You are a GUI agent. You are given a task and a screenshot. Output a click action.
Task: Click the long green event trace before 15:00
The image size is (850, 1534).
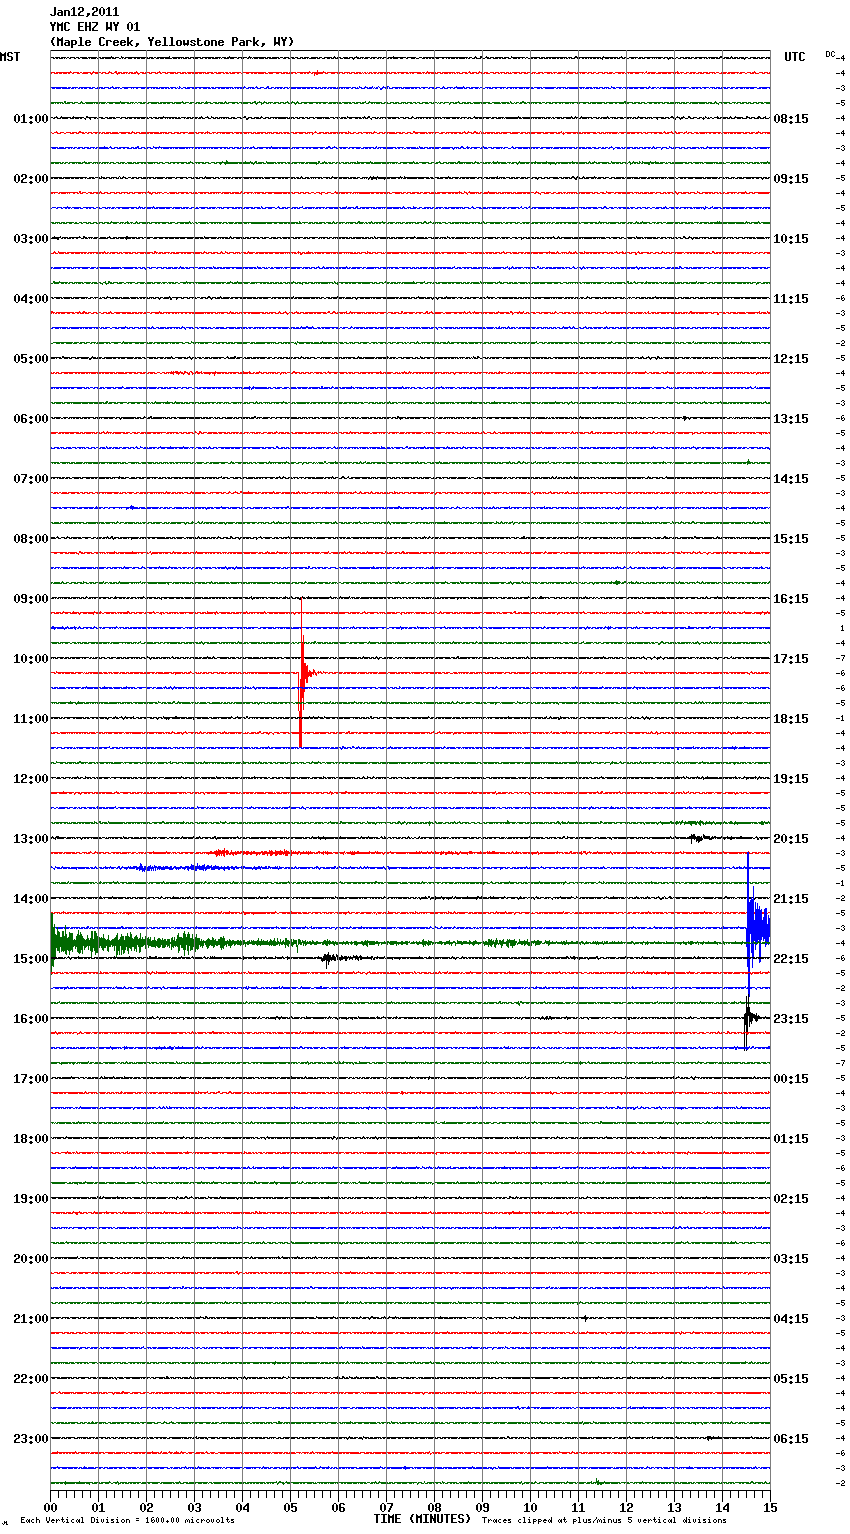pyautogui.click(x=300, y=943)
